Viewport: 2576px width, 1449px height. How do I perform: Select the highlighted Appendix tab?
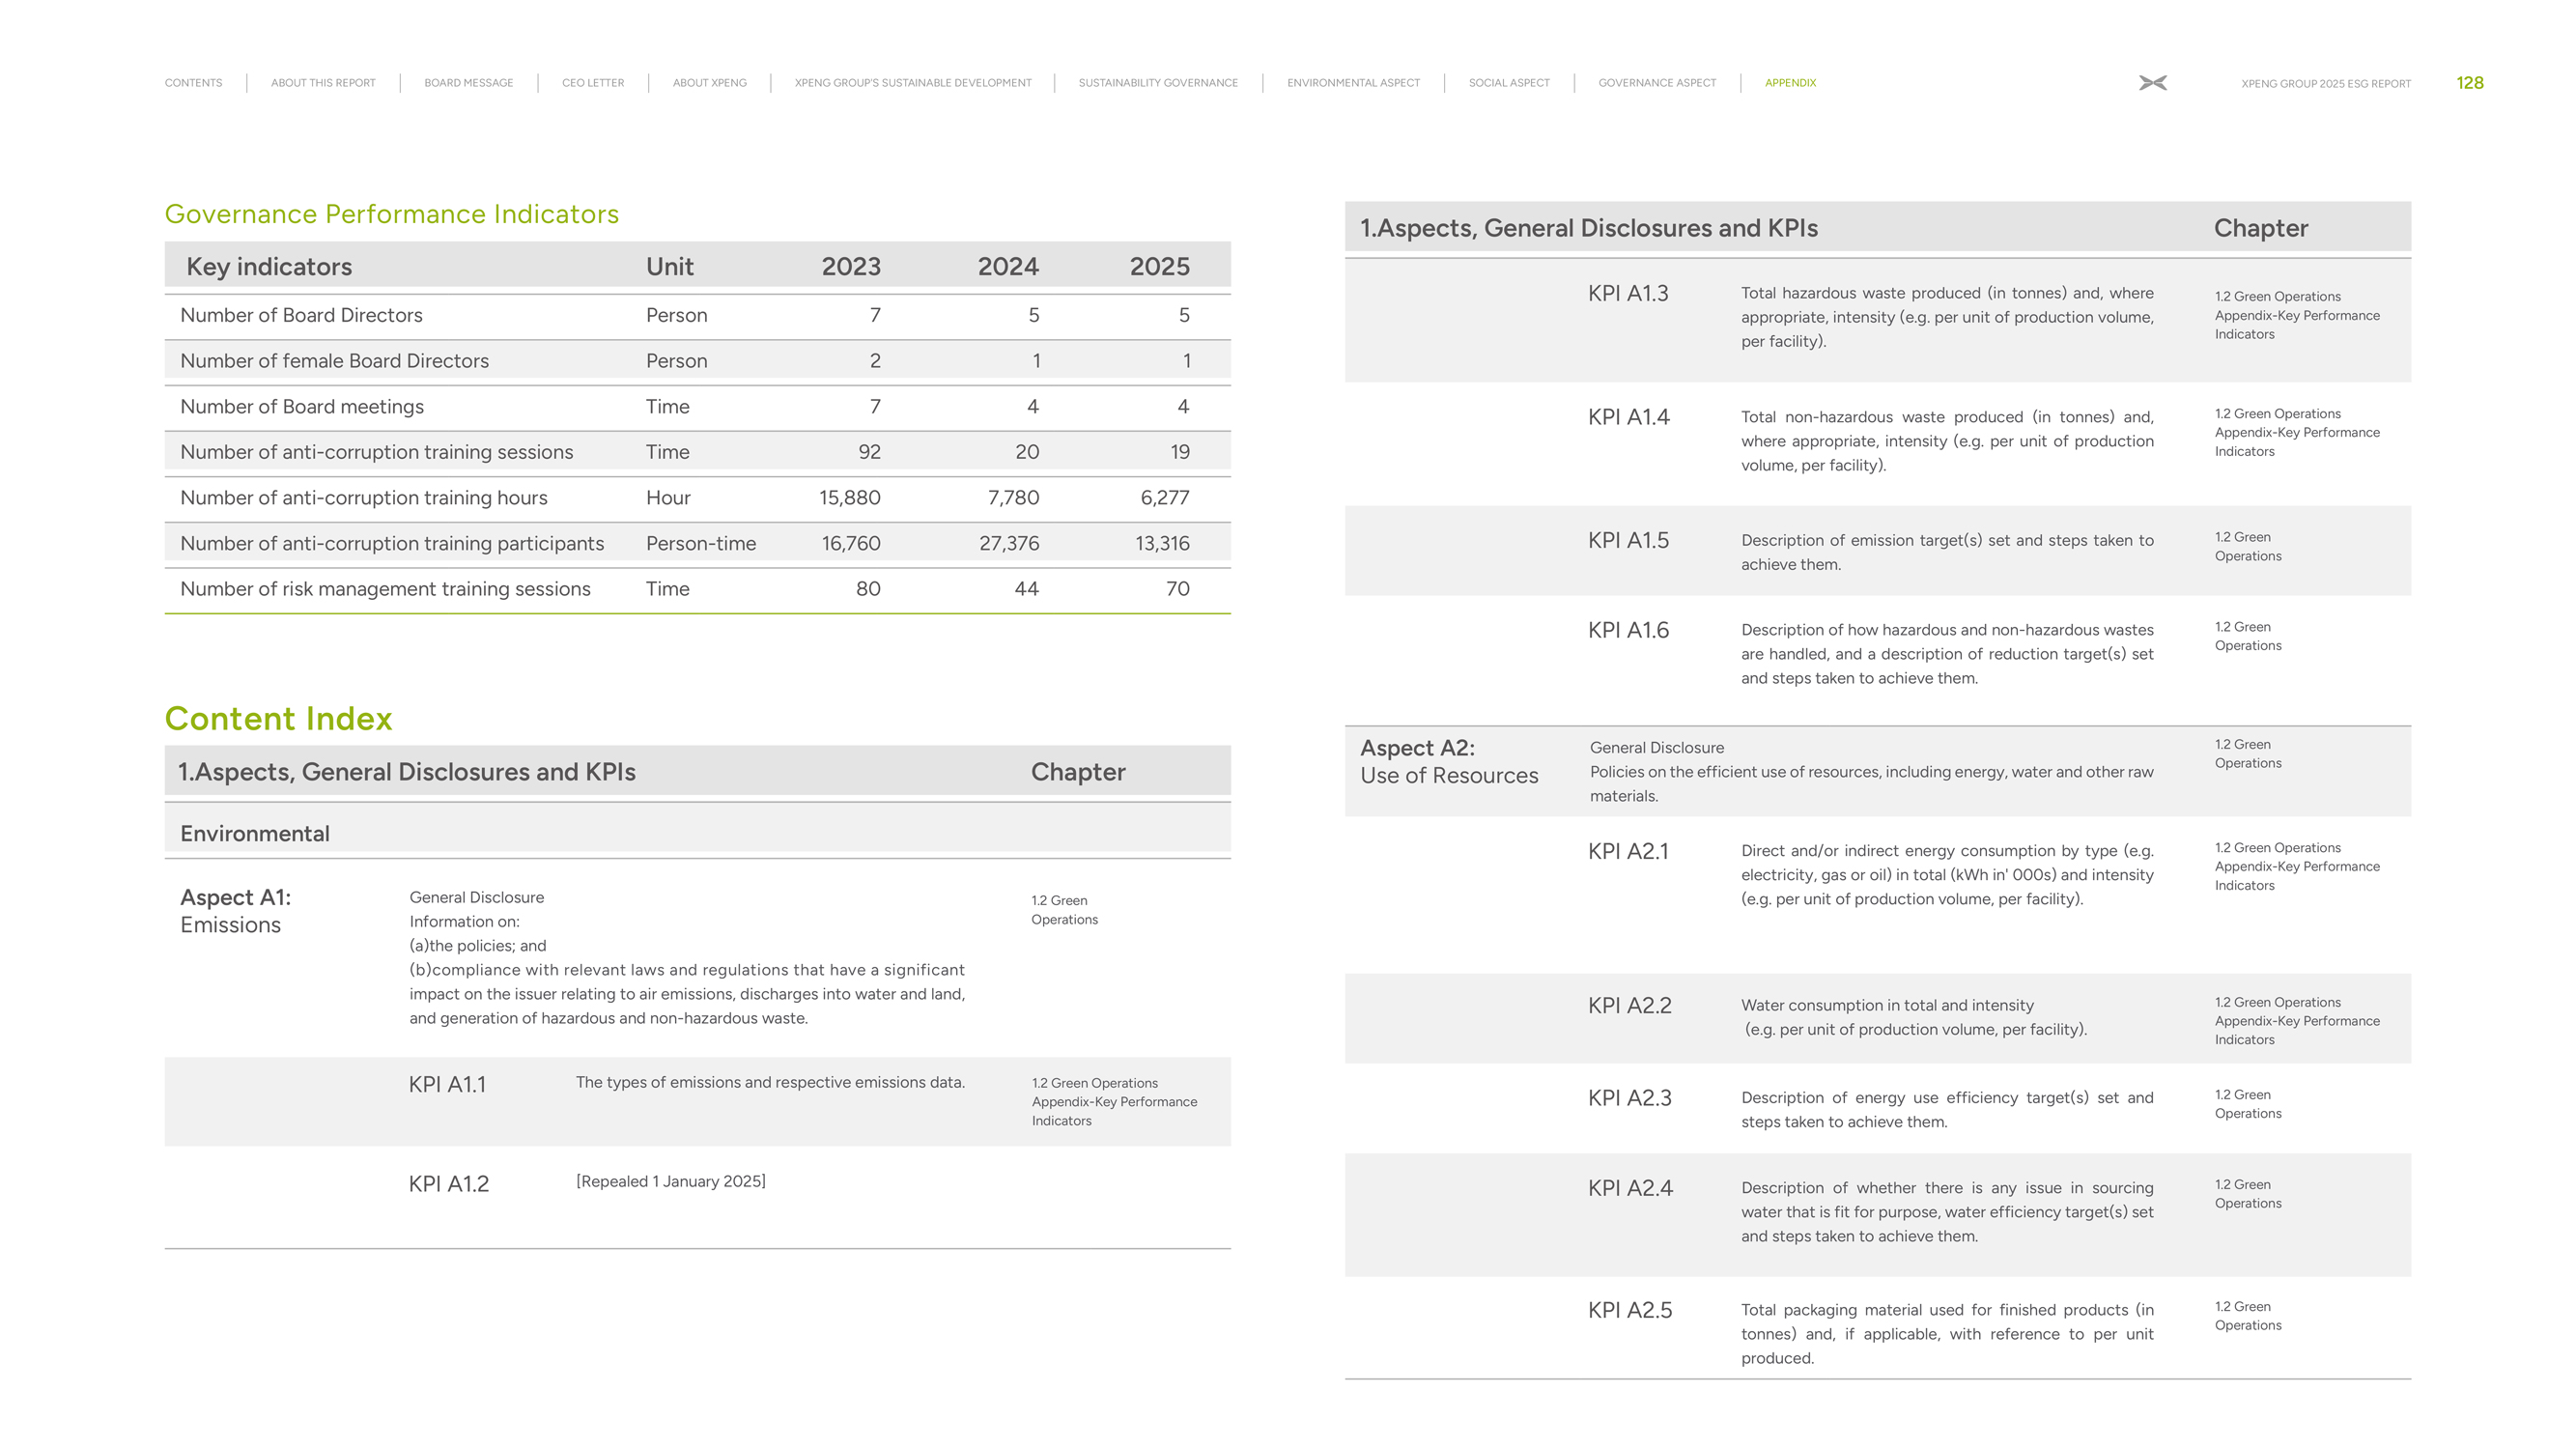[1789, 83]
